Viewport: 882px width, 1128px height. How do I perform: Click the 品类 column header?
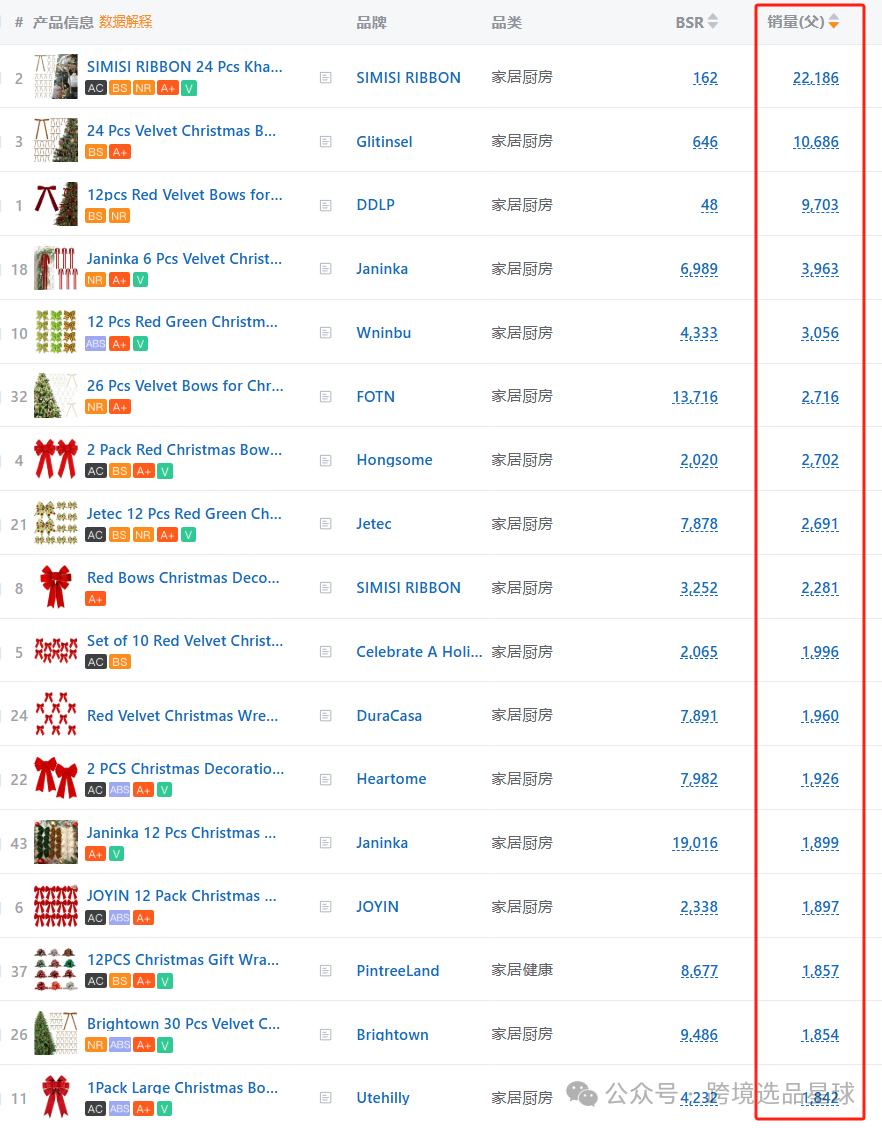tap(506, 23)
